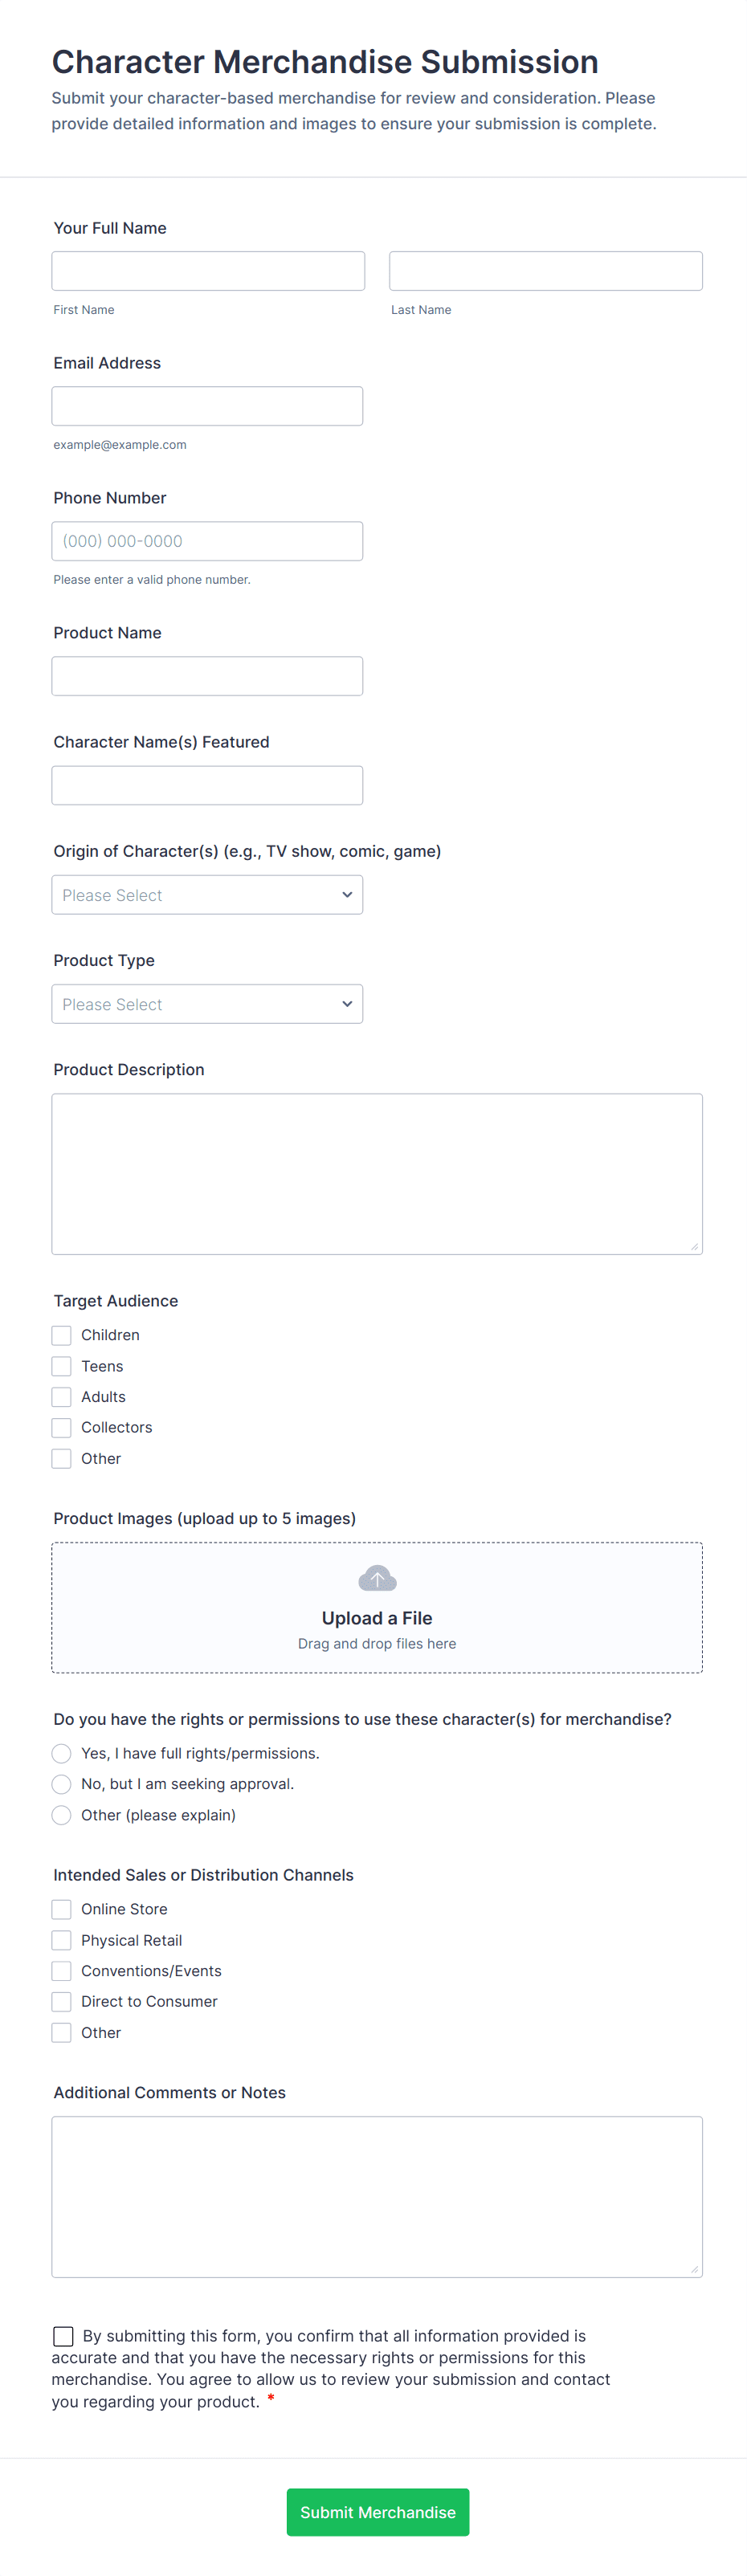
Task: Accept the confirmation agreement checkbox
Action: tap(63, 2336)
